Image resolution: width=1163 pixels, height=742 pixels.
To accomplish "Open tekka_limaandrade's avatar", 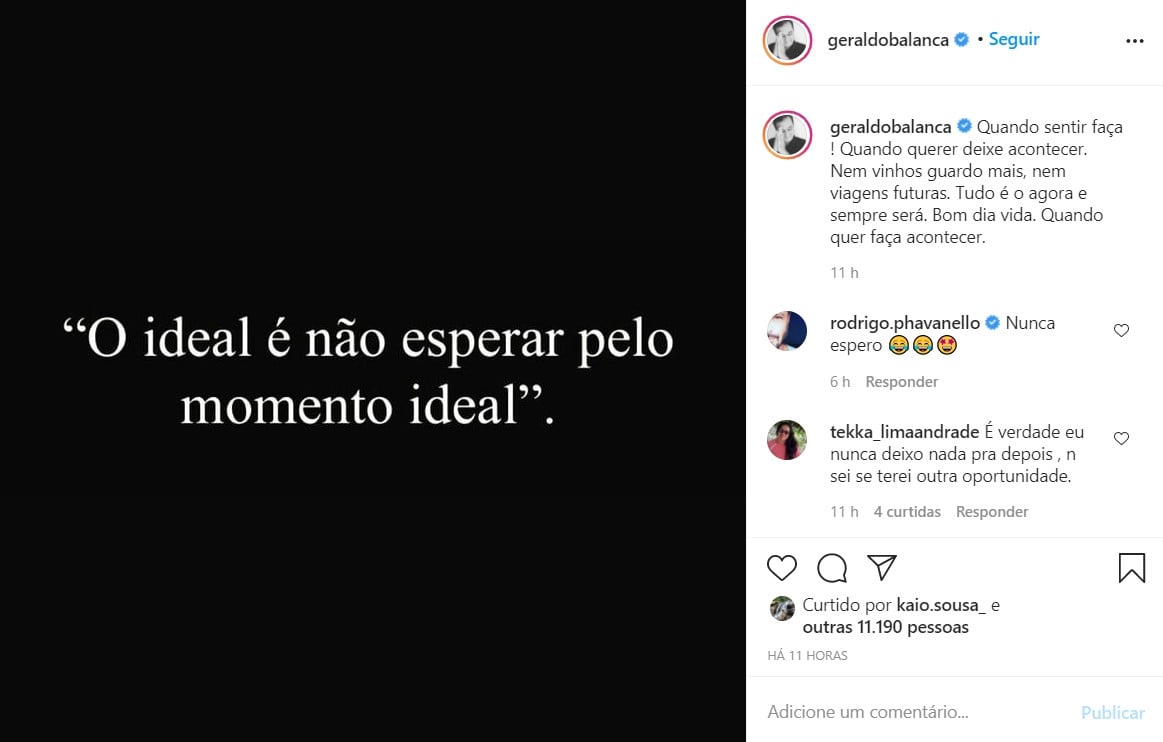I will pos(787,440).
